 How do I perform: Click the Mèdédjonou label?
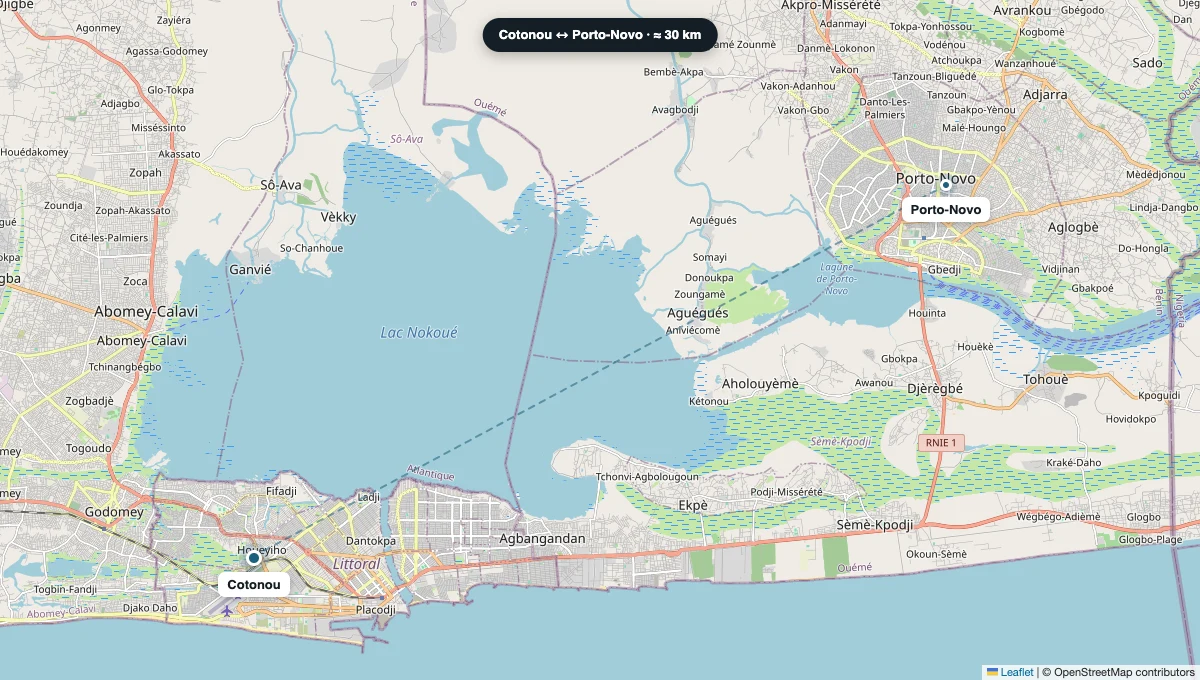(1155, 174)
